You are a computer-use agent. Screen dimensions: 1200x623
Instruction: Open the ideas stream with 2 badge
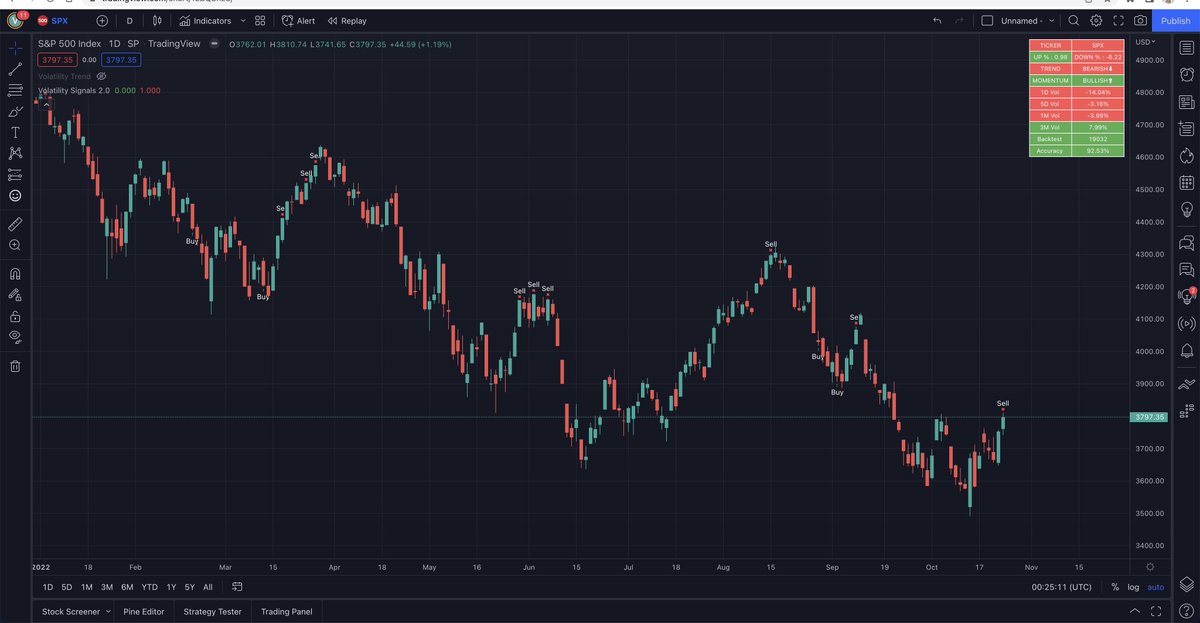(1187, 296)
